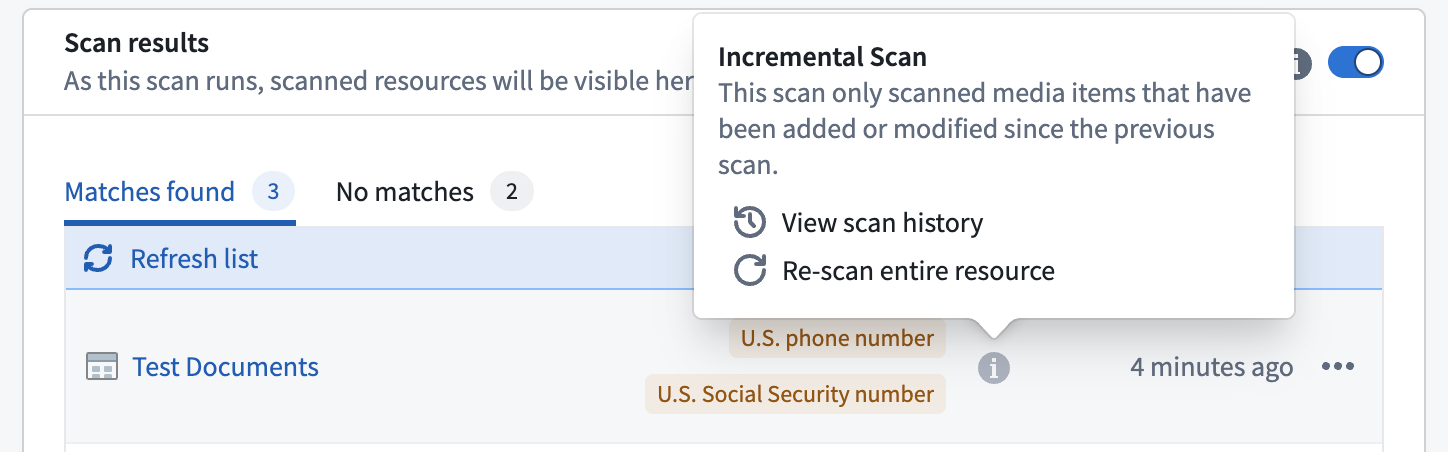Click the badge showing 3 matches

tap(273, 191)
